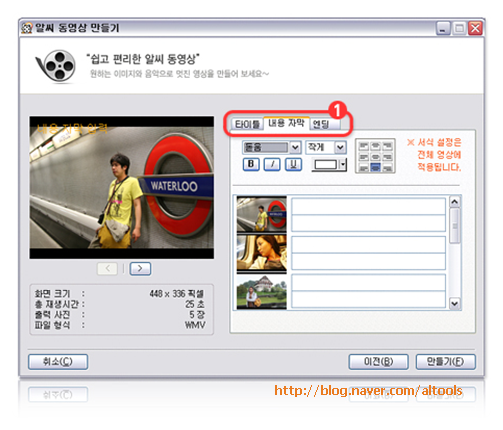Click second subtitle line for countryside photo
The image size is (503, 430).
click(368, 299)
